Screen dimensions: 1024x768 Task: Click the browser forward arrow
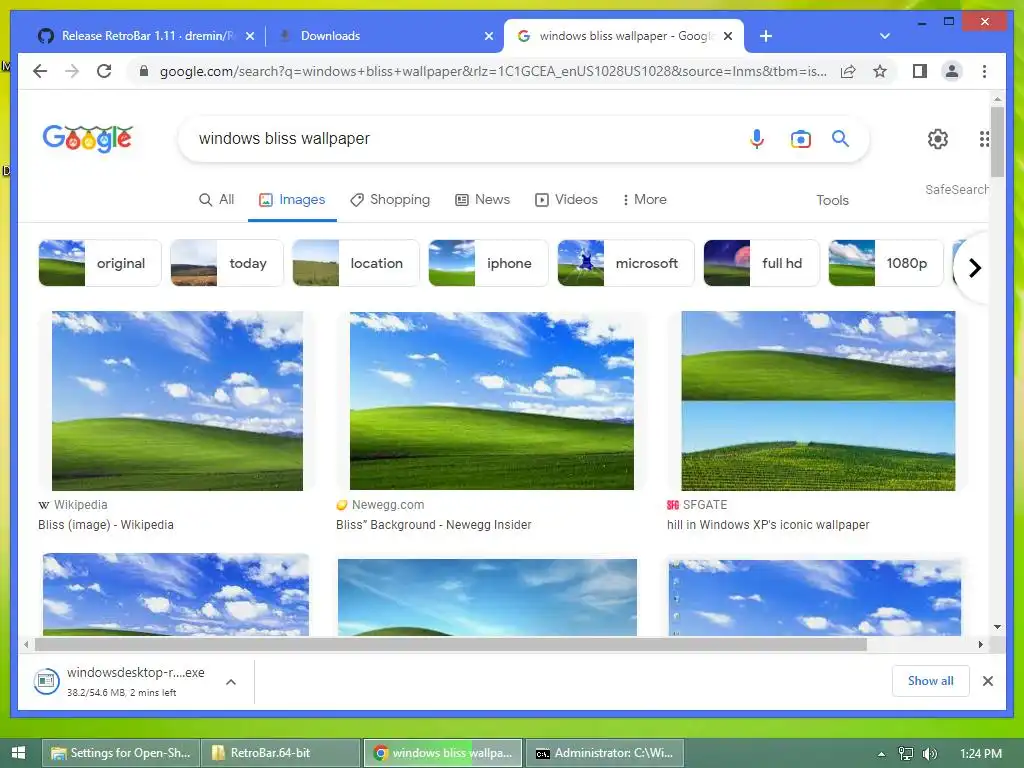[x=72, y=71]
